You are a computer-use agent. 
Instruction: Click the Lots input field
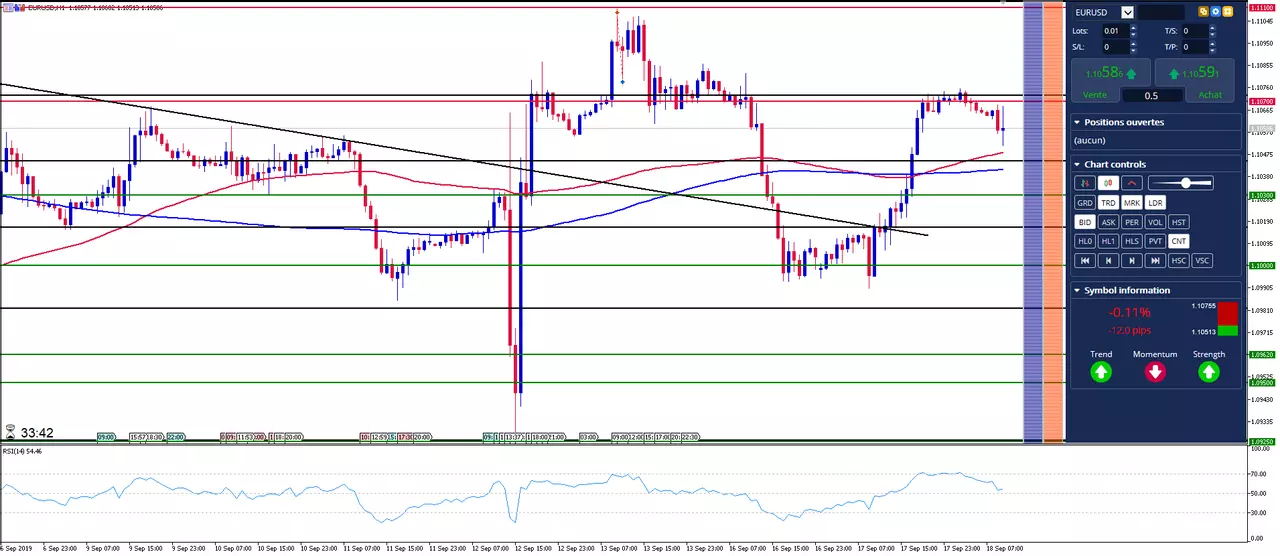1114,31
